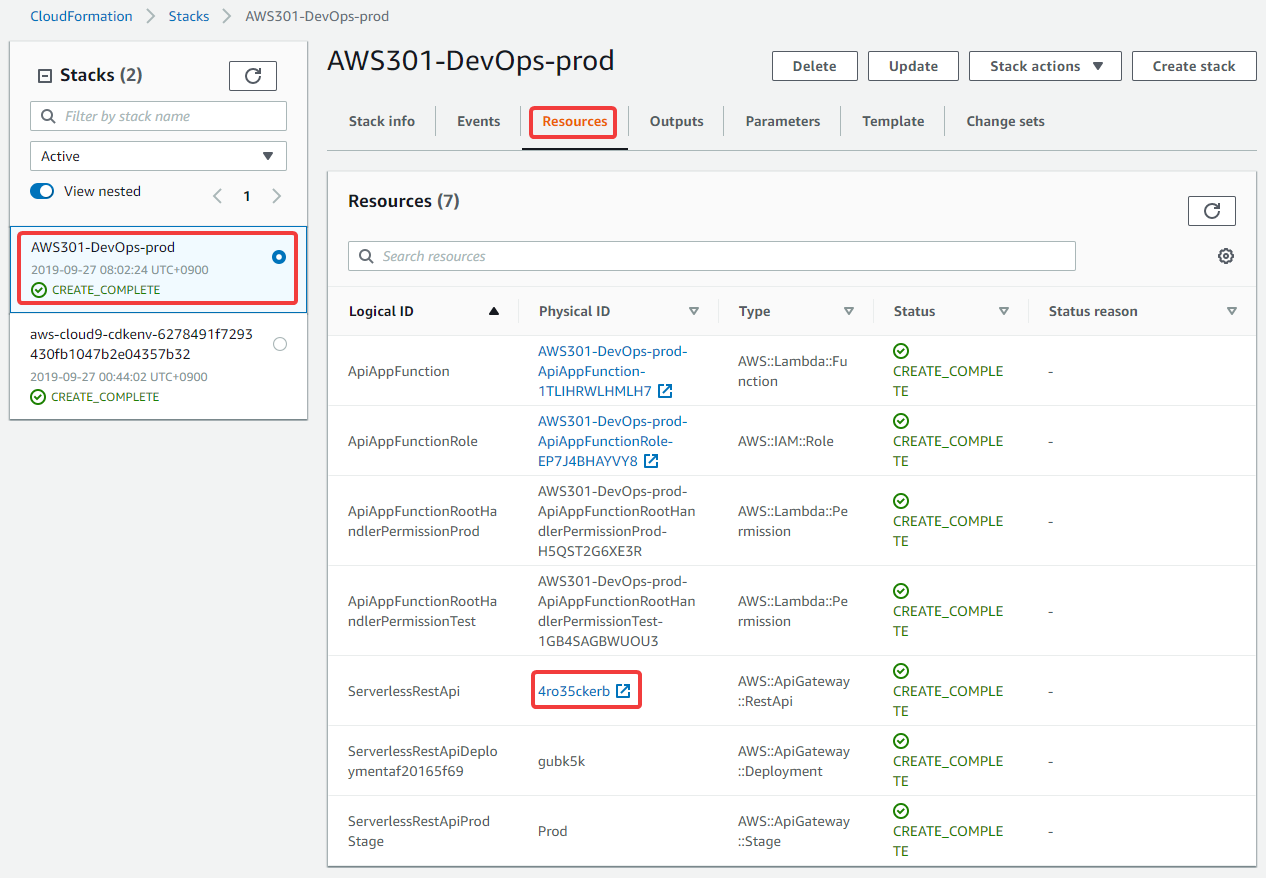Toggle View nested switch

42,191
